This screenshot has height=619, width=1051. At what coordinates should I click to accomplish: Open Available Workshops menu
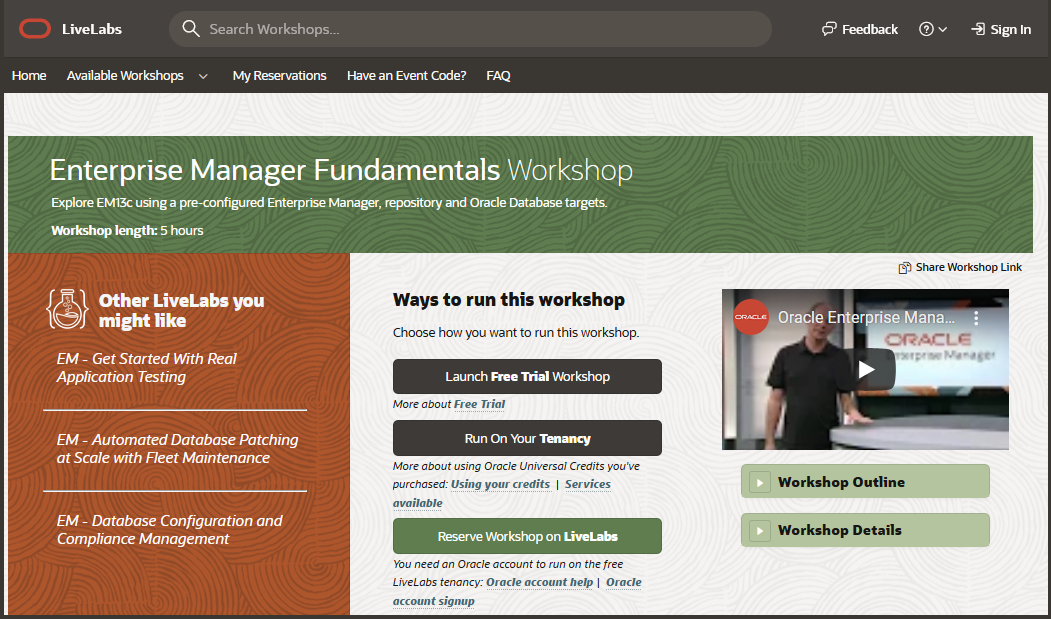[x=125, y=76]
